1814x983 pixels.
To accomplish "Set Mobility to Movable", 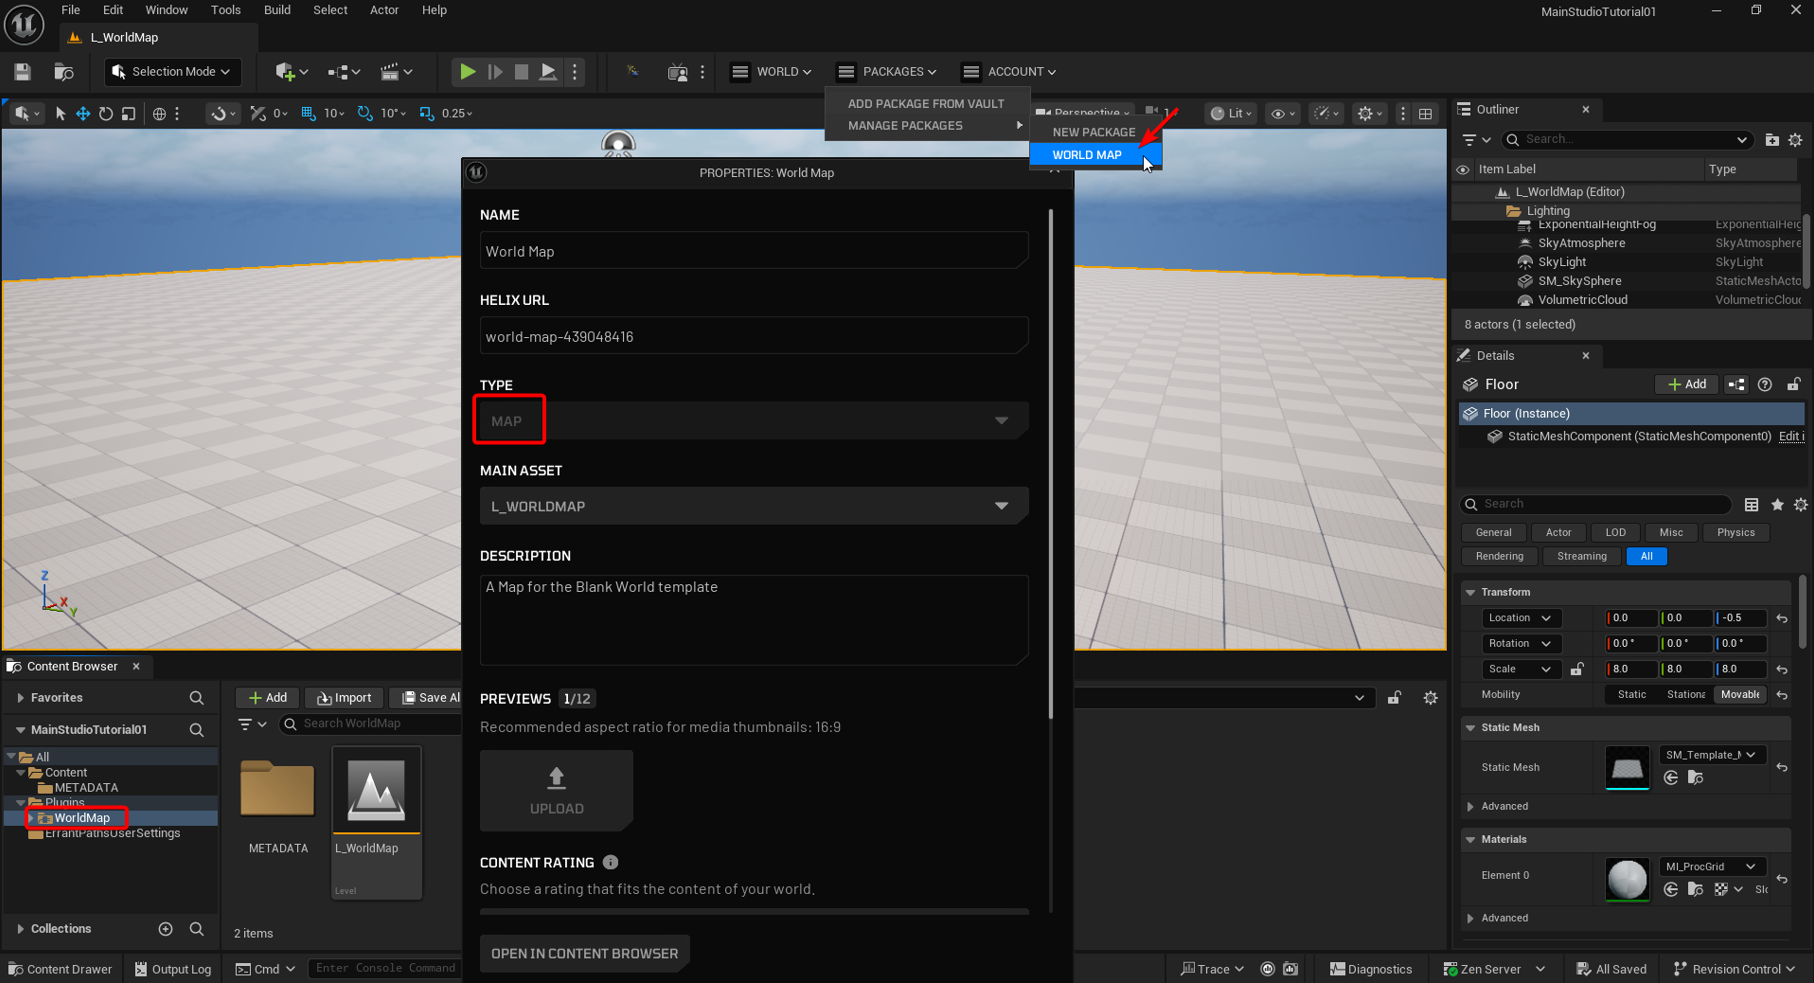I will point(1740,694).
